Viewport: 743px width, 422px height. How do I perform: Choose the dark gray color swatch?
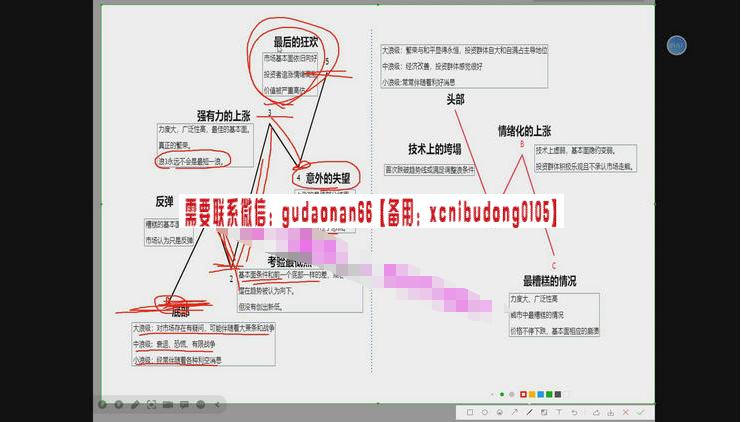(x=557, y=394)
